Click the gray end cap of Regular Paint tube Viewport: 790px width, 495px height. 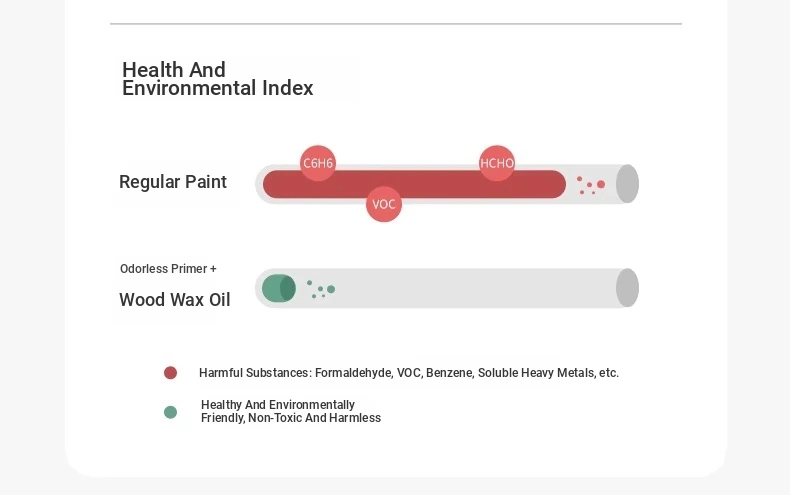(x=627, y=184)
